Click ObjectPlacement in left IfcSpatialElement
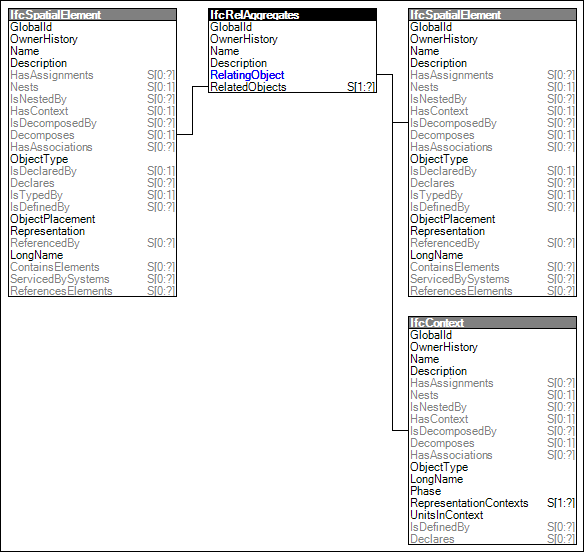 click(53, 219)
